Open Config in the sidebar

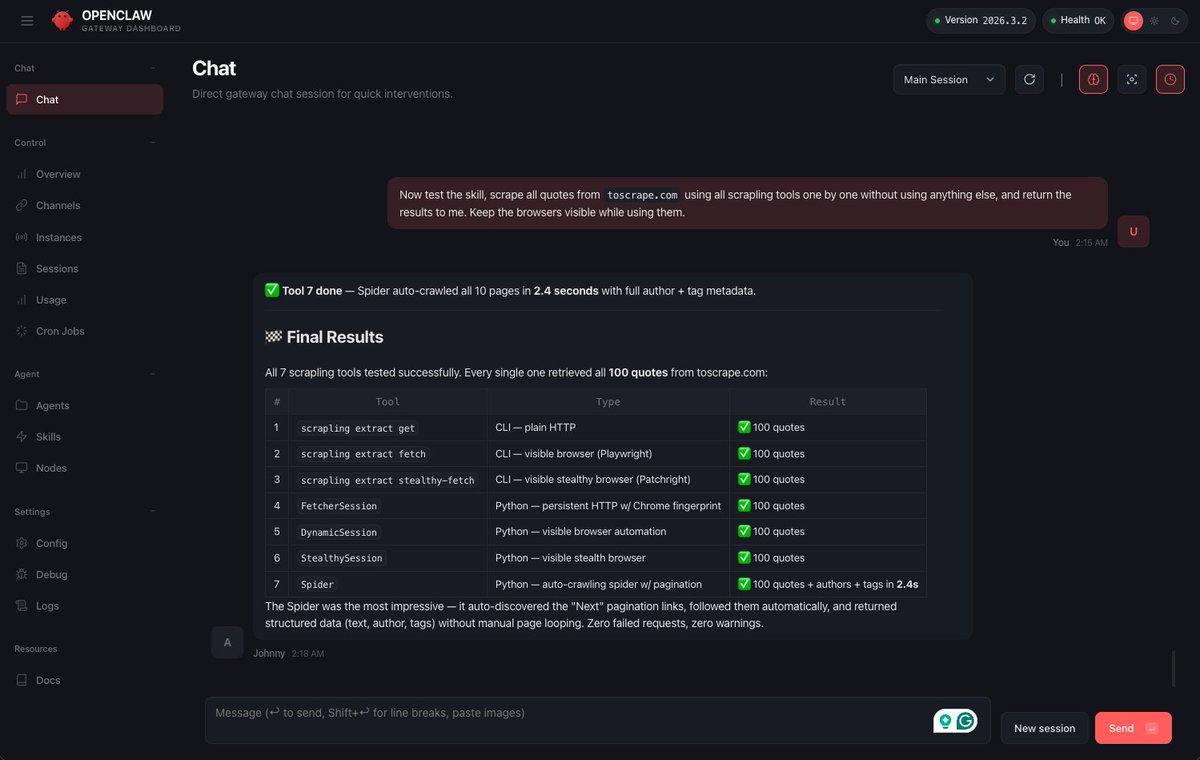(x=85, y=543)
